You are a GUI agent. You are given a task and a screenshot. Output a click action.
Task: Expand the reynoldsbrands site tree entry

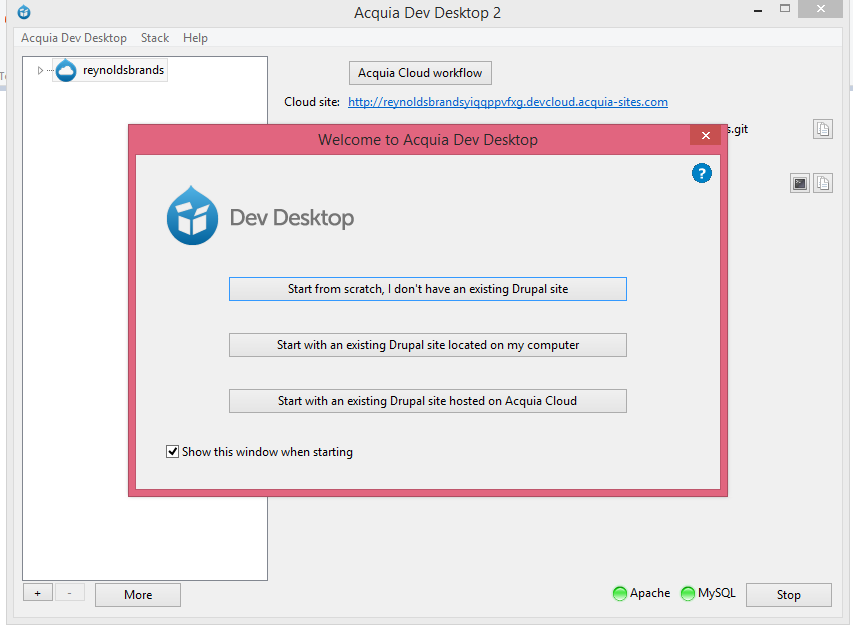tap(40, 70)
